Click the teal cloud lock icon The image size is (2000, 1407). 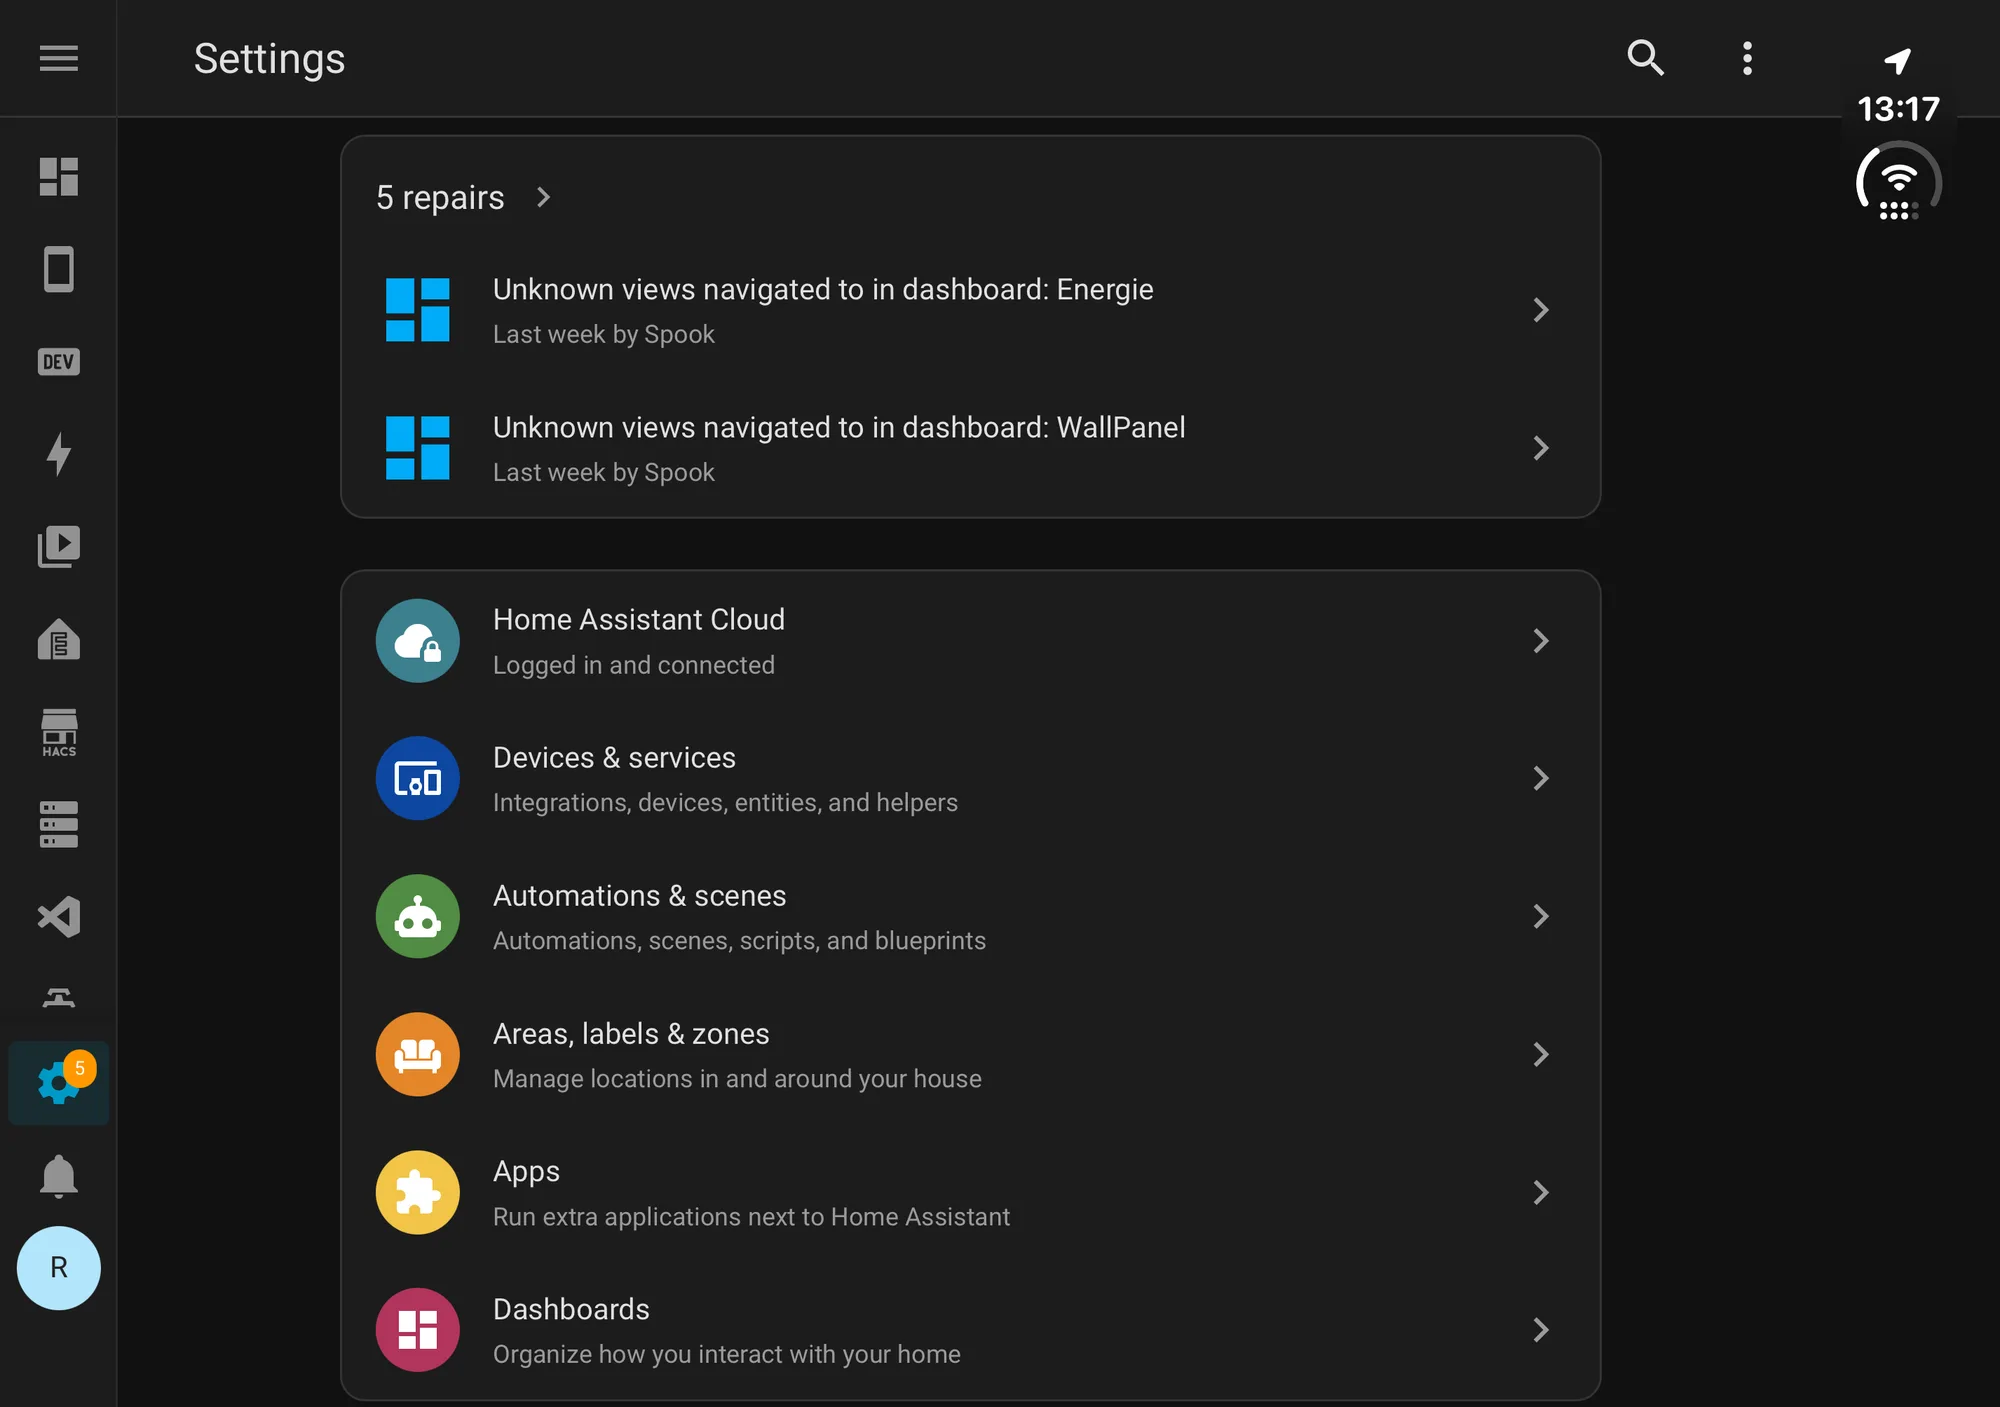coord(417,640)
